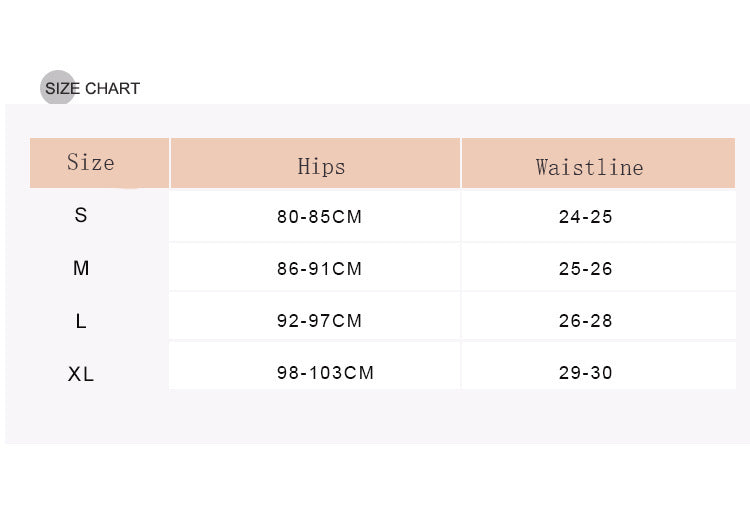
Task: Click the word CHART in the title
Action: click(x=112, y=89)
